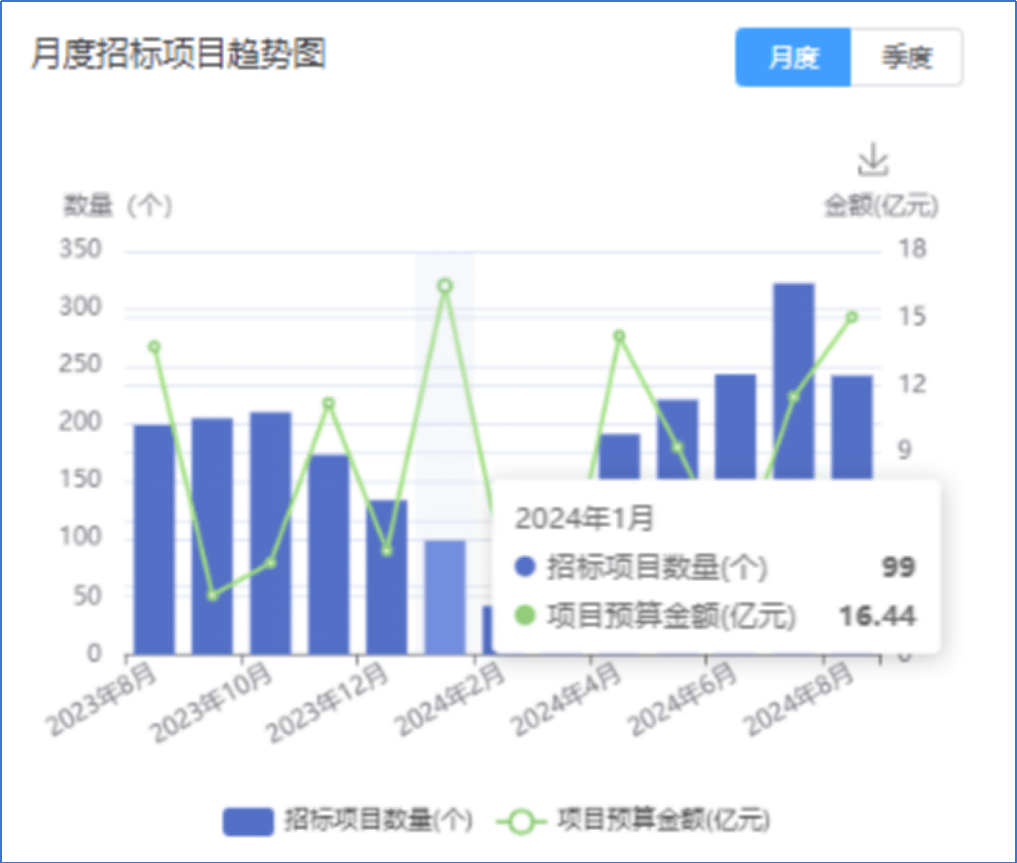Click the green line point at 2024年4月
1017x863 pixels.
(619, 336)
